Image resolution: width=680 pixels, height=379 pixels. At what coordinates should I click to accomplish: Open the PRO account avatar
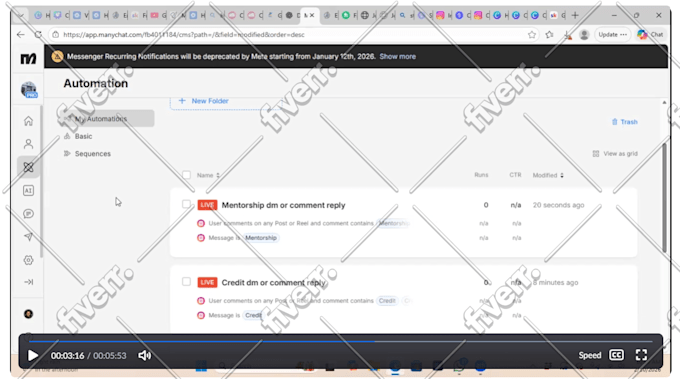tap(29, 90)
